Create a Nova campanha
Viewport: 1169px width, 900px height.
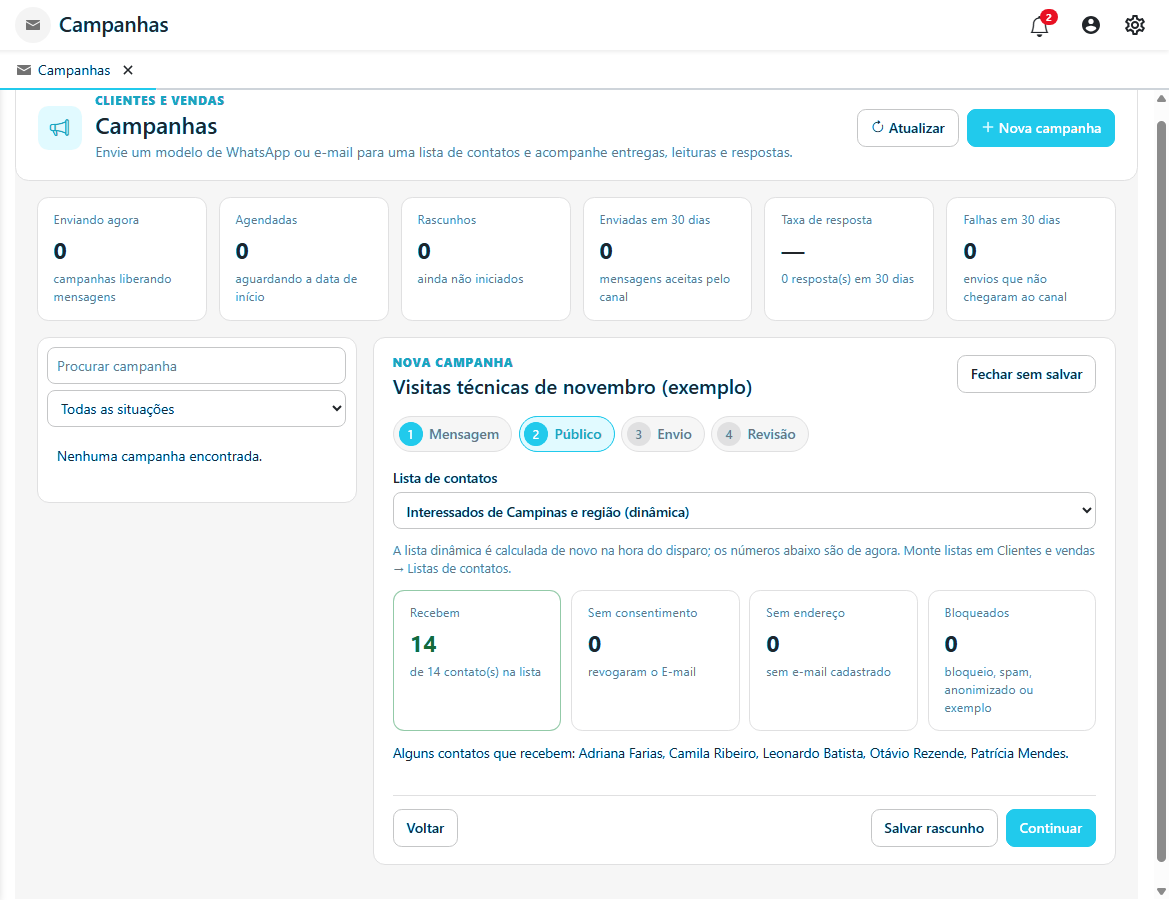pyautogui.click(x=1040, y=128)
